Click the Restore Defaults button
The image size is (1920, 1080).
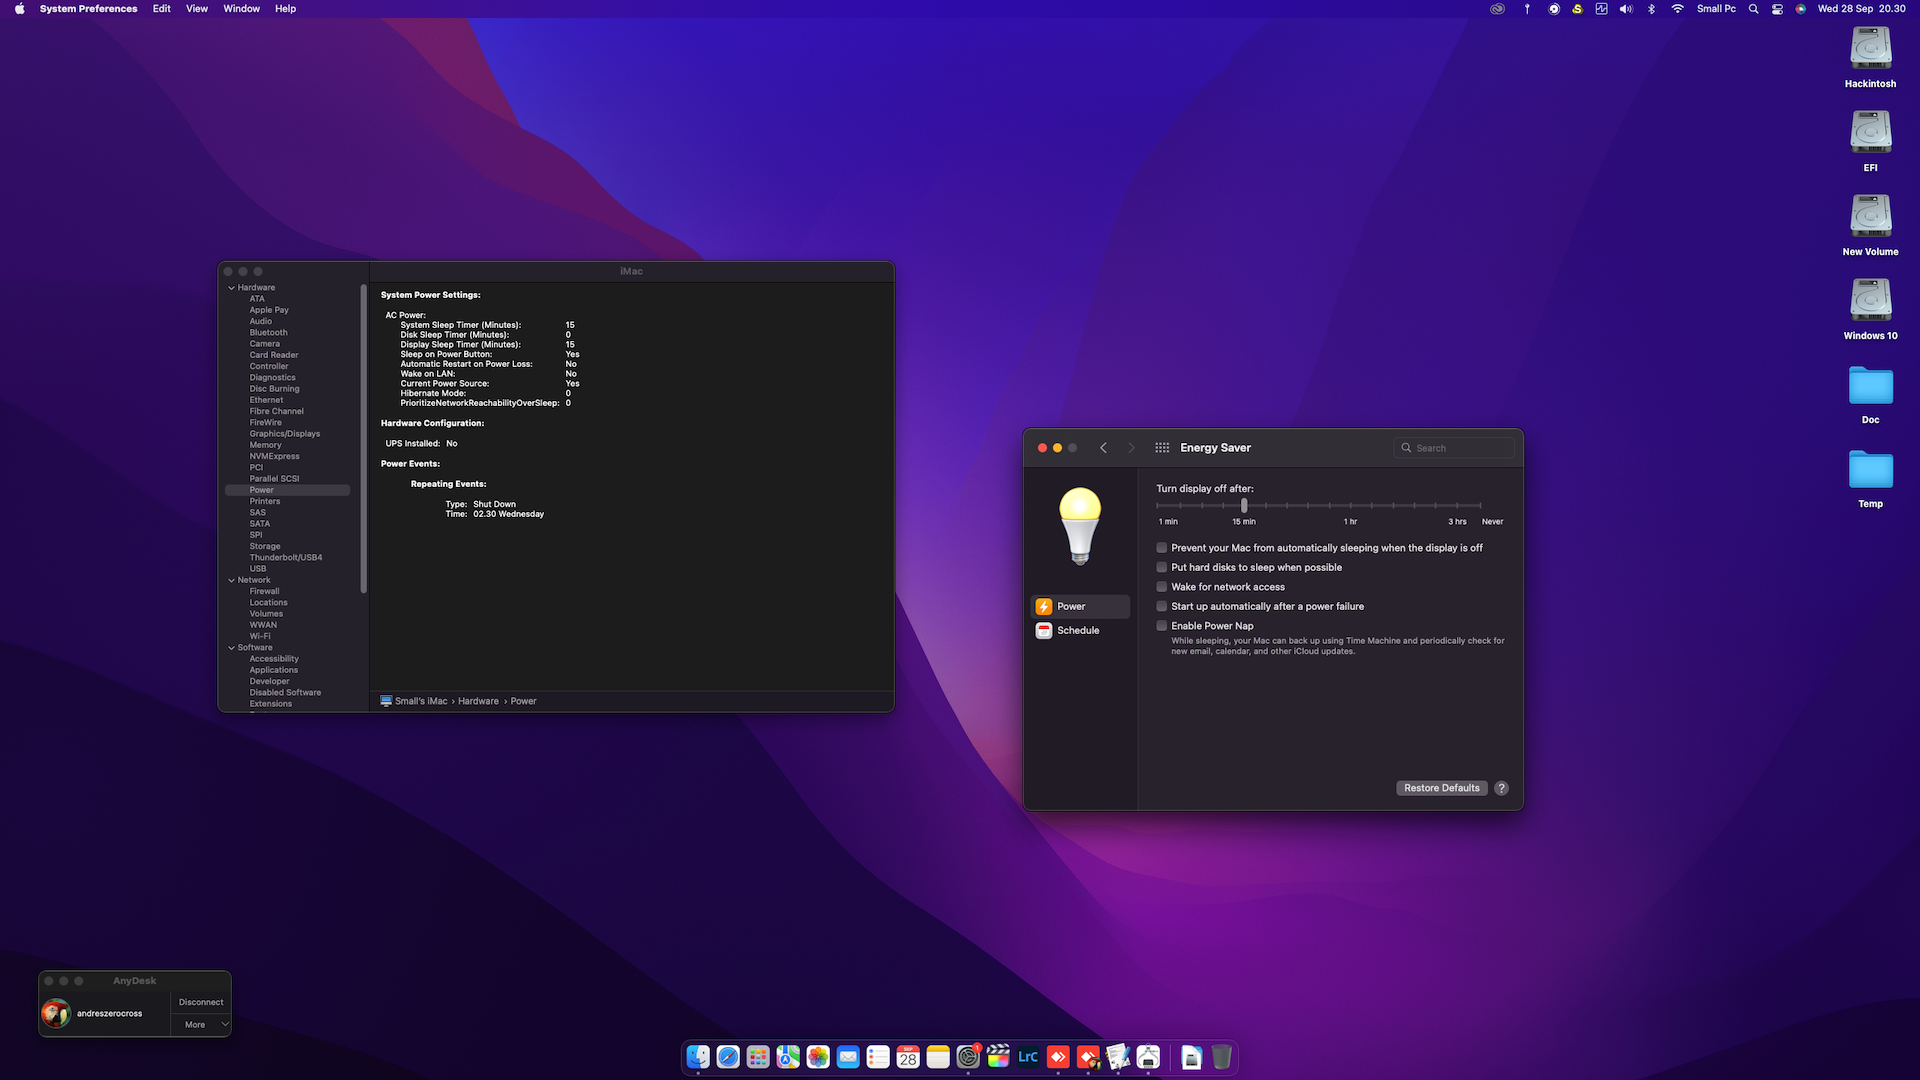click(1441, 788)
